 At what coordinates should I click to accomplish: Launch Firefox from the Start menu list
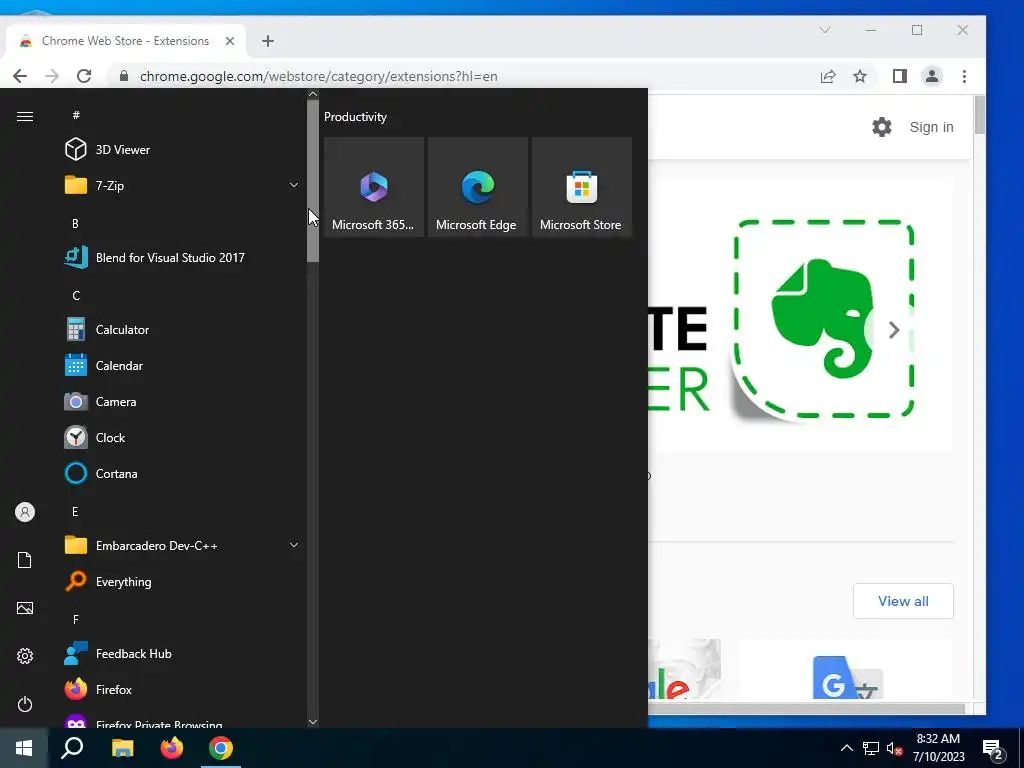(180, 690)
